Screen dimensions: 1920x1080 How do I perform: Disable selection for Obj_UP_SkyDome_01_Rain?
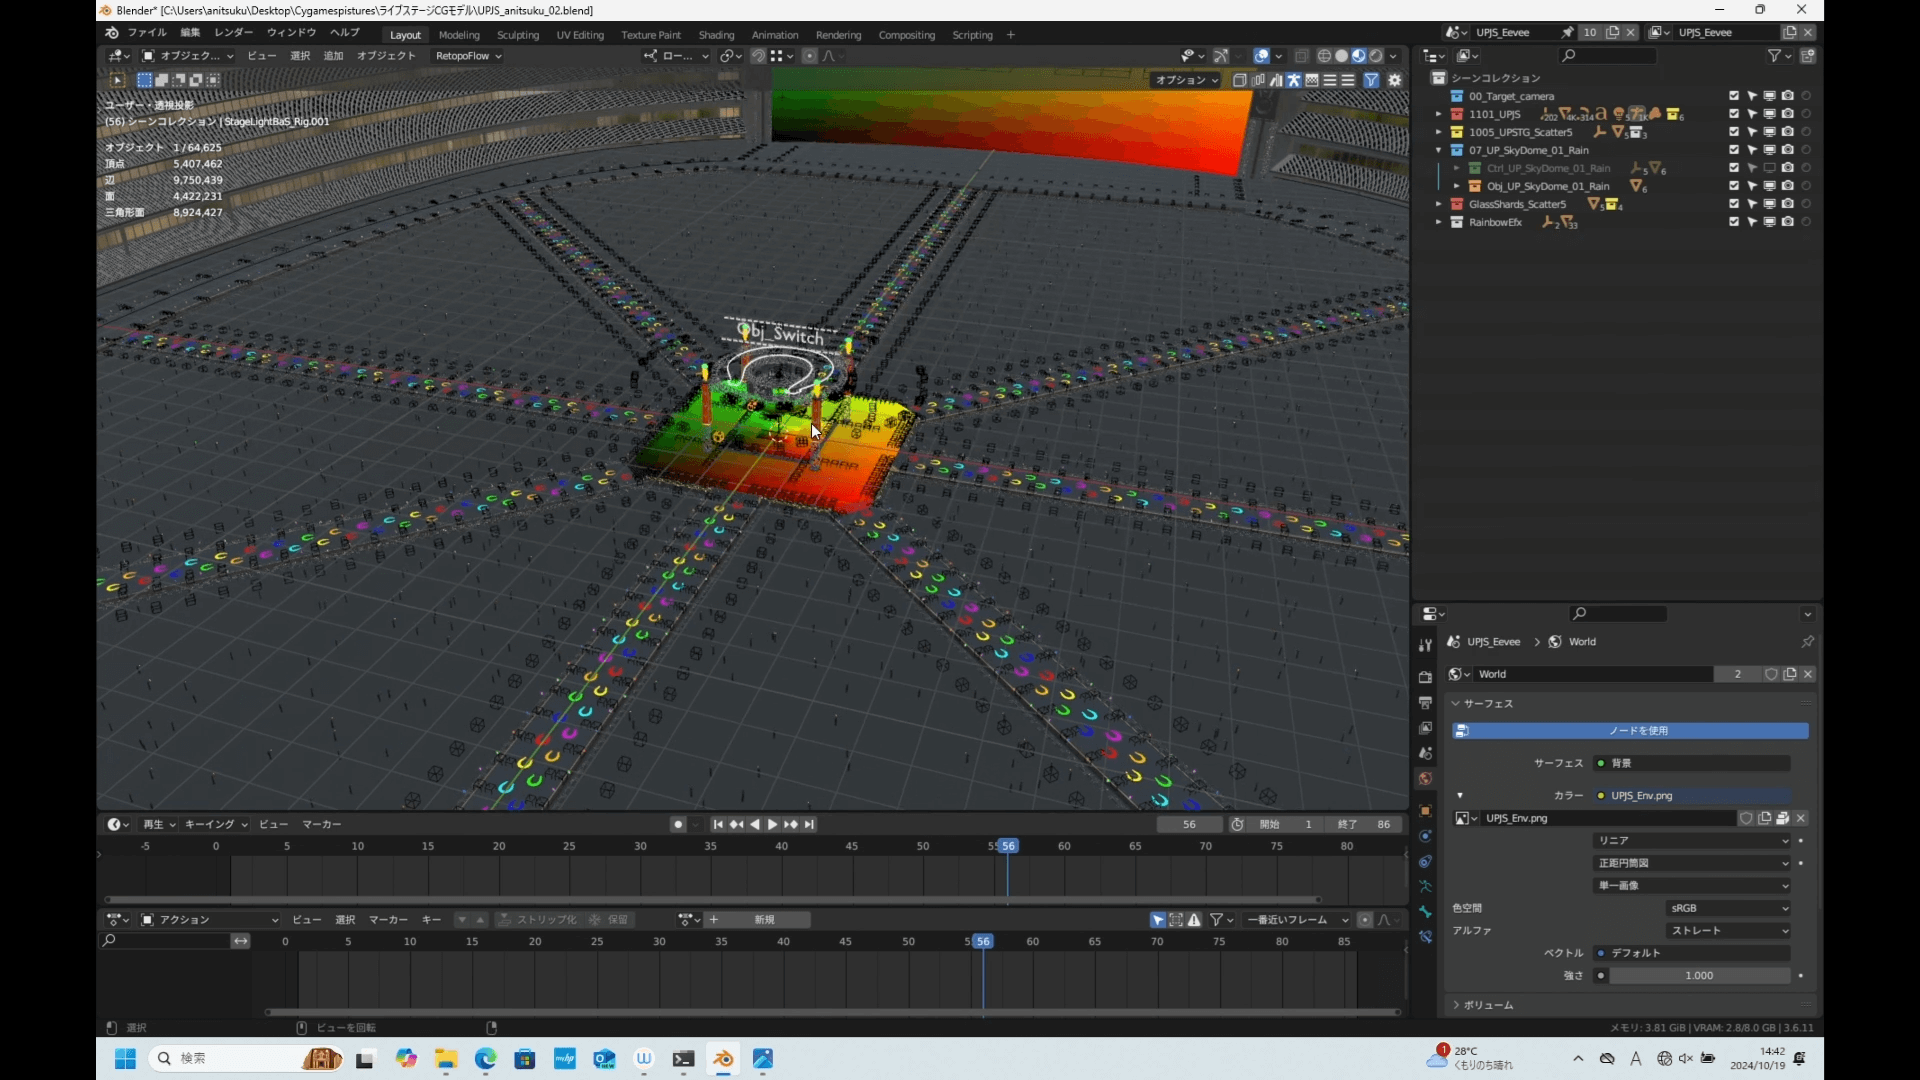tap(1752, 186)
